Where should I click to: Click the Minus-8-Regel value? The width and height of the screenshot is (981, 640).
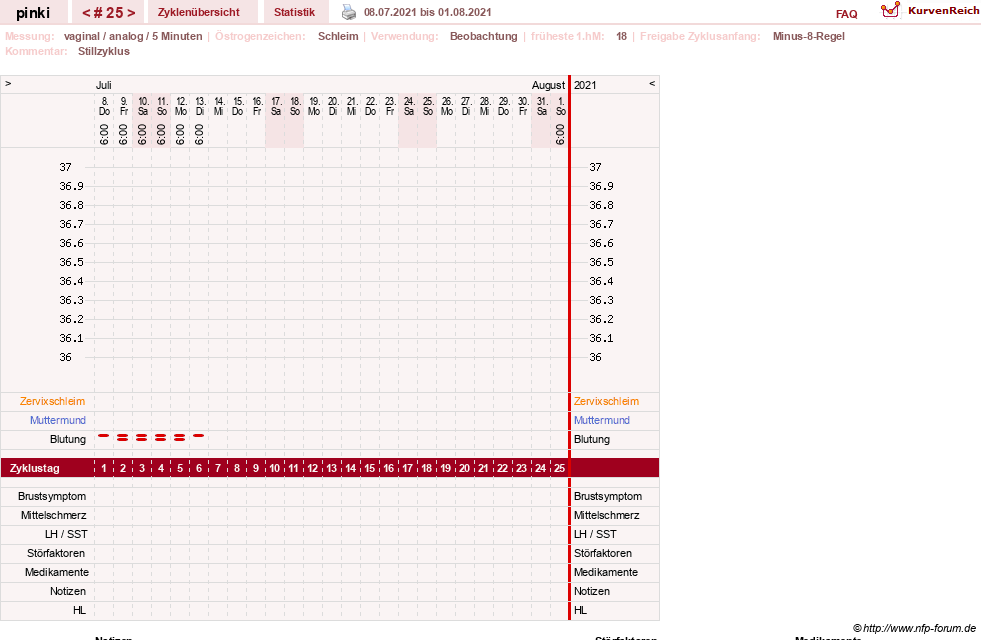click(808, 36)
